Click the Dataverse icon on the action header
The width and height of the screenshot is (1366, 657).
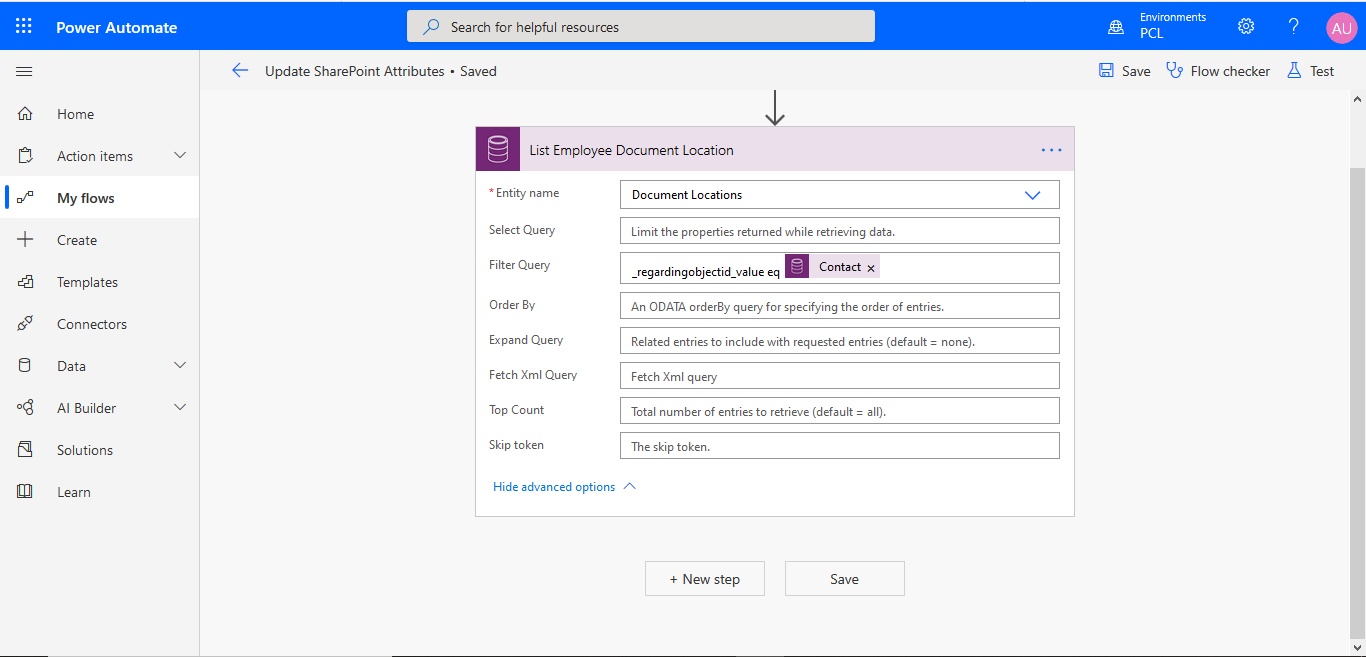498,150
